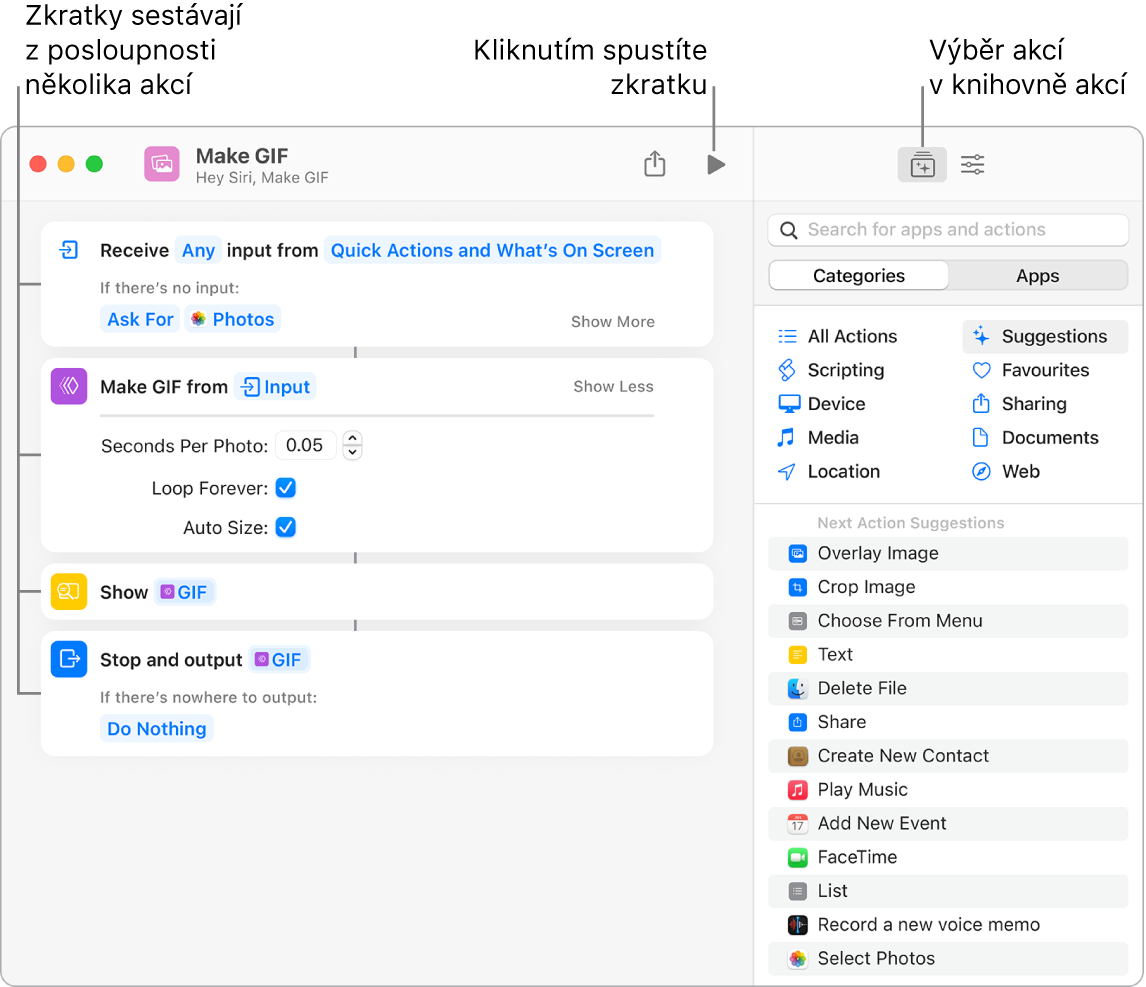Click the search apps and actions field
1146x987 pixels.
coord(947,229)
